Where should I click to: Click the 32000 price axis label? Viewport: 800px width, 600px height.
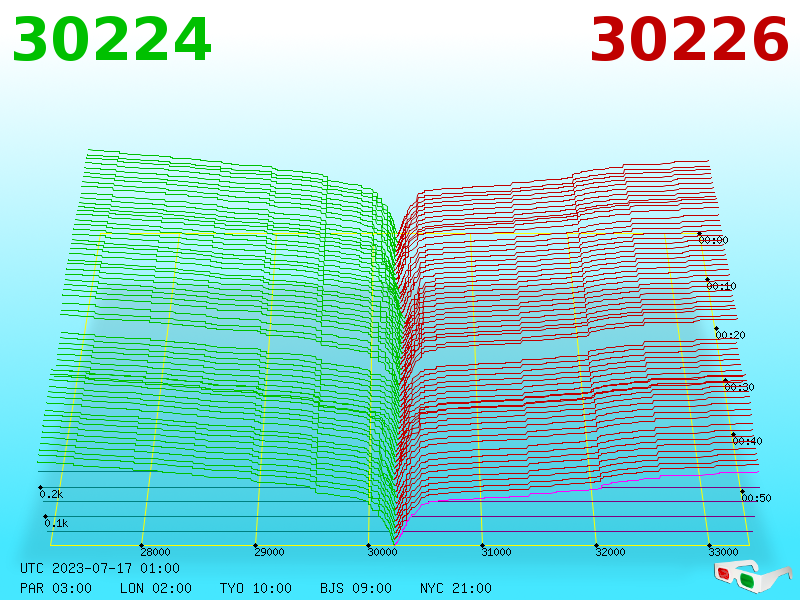click(610, 552)
